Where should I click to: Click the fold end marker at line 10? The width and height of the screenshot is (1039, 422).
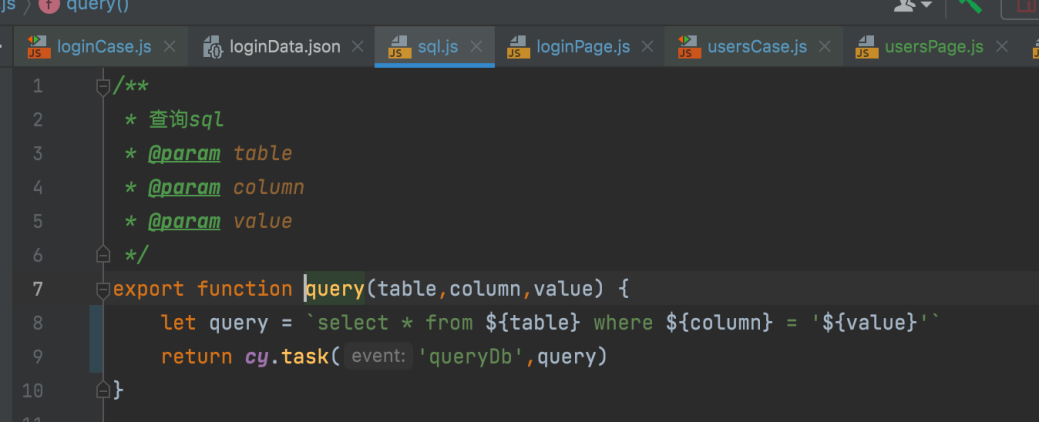(x=102, y=389)
